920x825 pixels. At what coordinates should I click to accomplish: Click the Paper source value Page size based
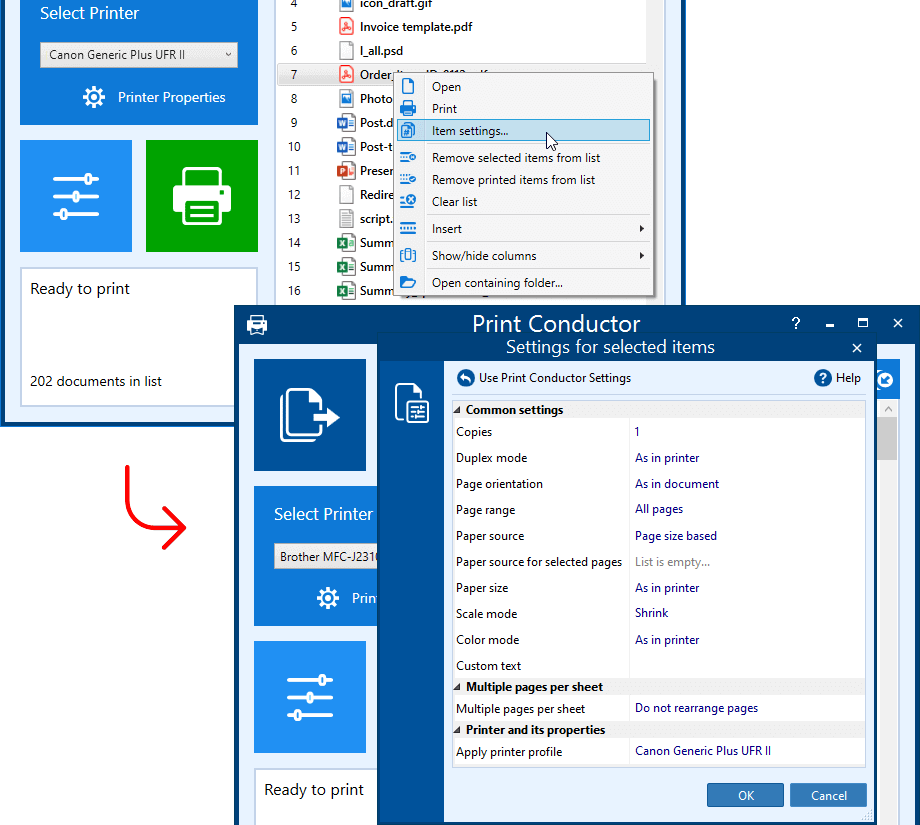(x=675, y=536)
